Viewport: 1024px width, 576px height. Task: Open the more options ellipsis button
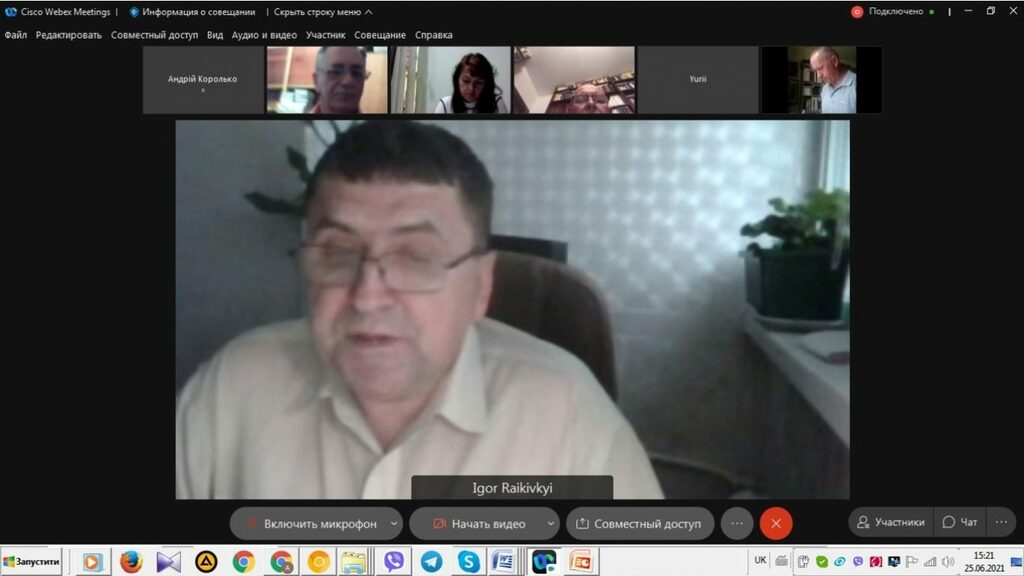(x=737, y=523)
